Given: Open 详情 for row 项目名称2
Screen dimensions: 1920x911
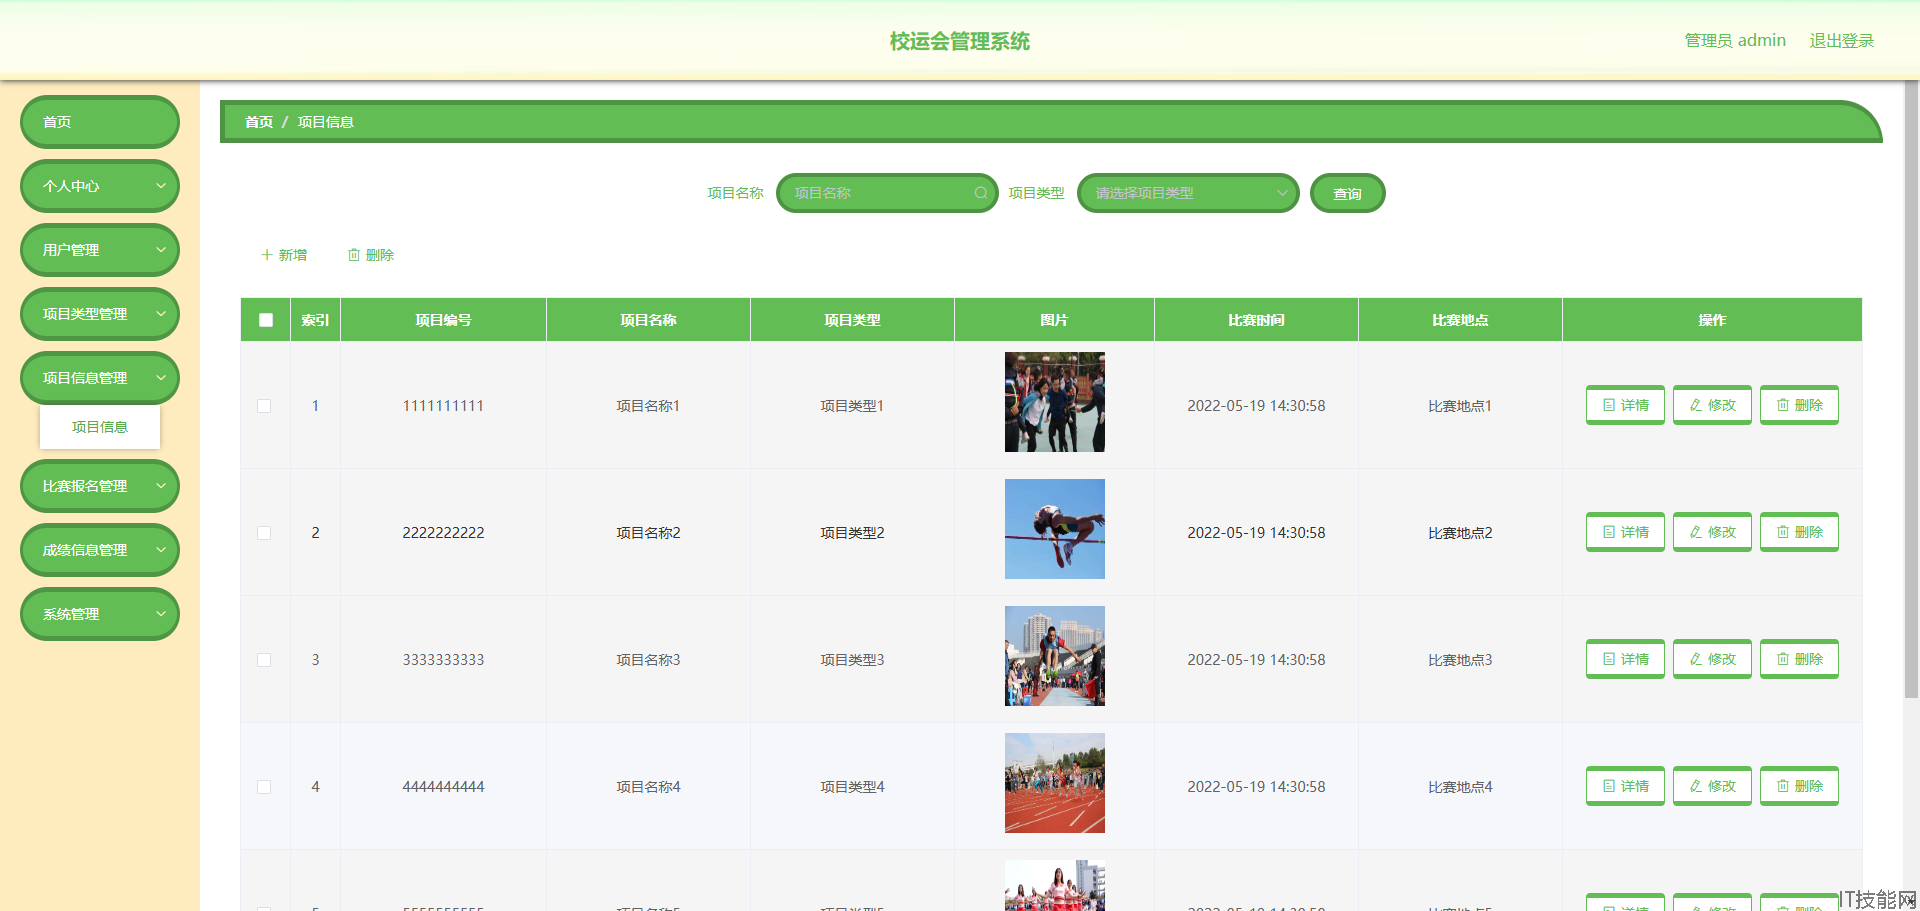Looking at the screenshot, I should click(x=1625, y=532).
